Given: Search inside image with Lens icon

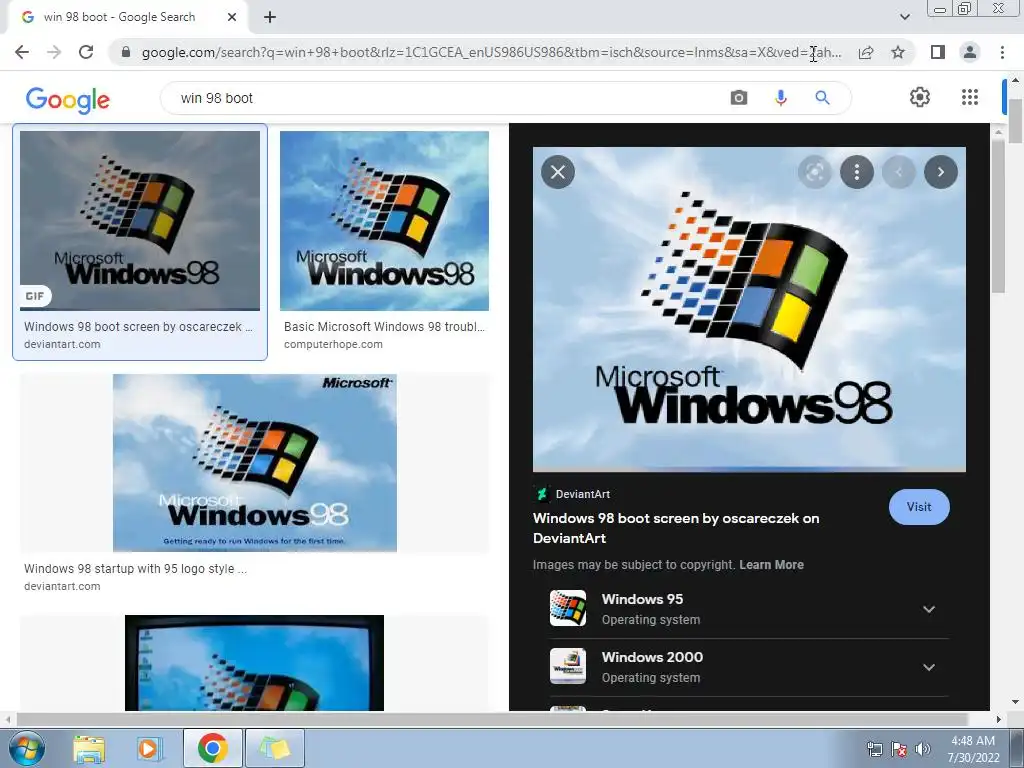Looking at the screenshot, I should tap(814, 172).
